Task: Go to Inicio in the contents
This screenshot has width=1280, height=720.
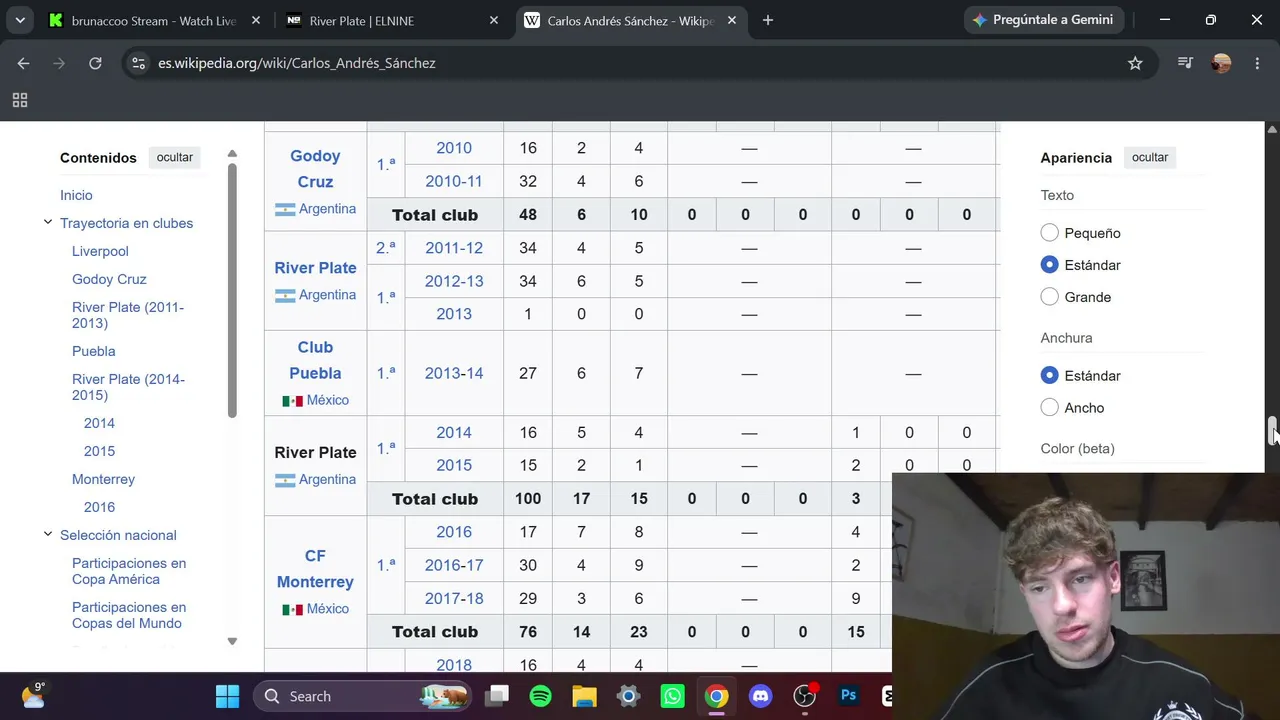Action: click(76, 195)
